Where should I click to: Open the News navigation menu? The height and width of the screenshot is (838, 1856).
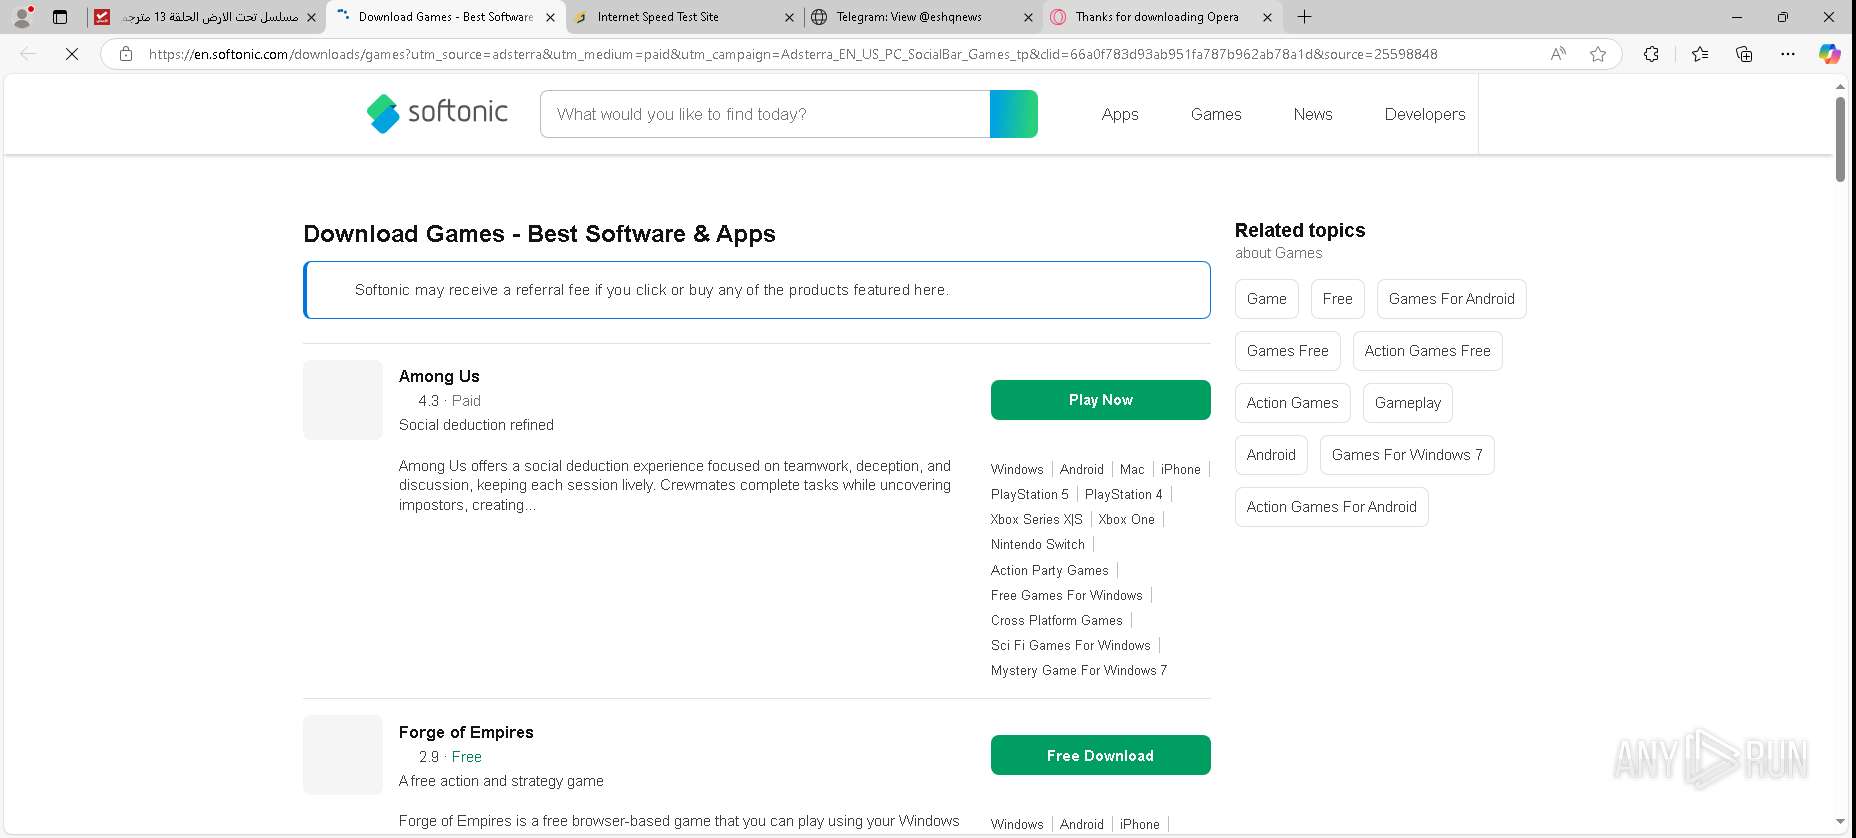point(1313,114)
